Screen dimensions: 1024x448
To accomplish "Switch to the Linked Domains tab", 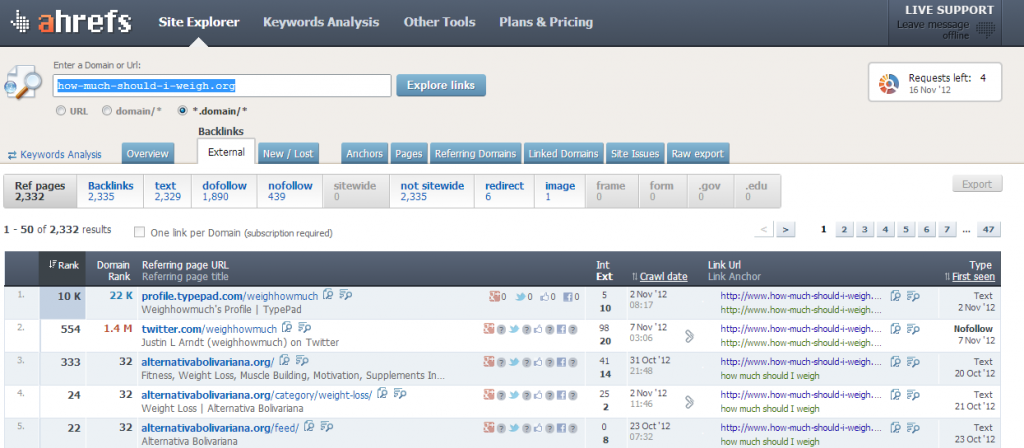I will pyautogui.click(x=564, y=153).
